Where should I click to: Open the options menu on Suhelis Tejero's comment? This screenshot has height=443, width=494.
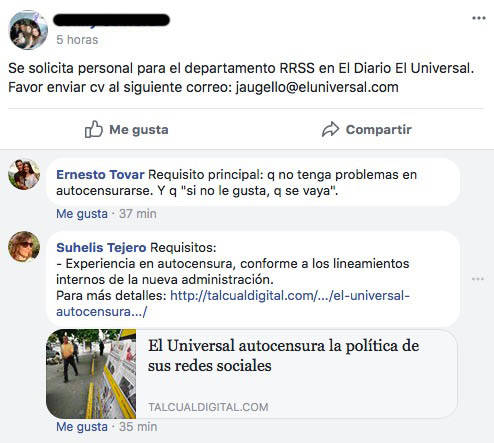point(477,279)
